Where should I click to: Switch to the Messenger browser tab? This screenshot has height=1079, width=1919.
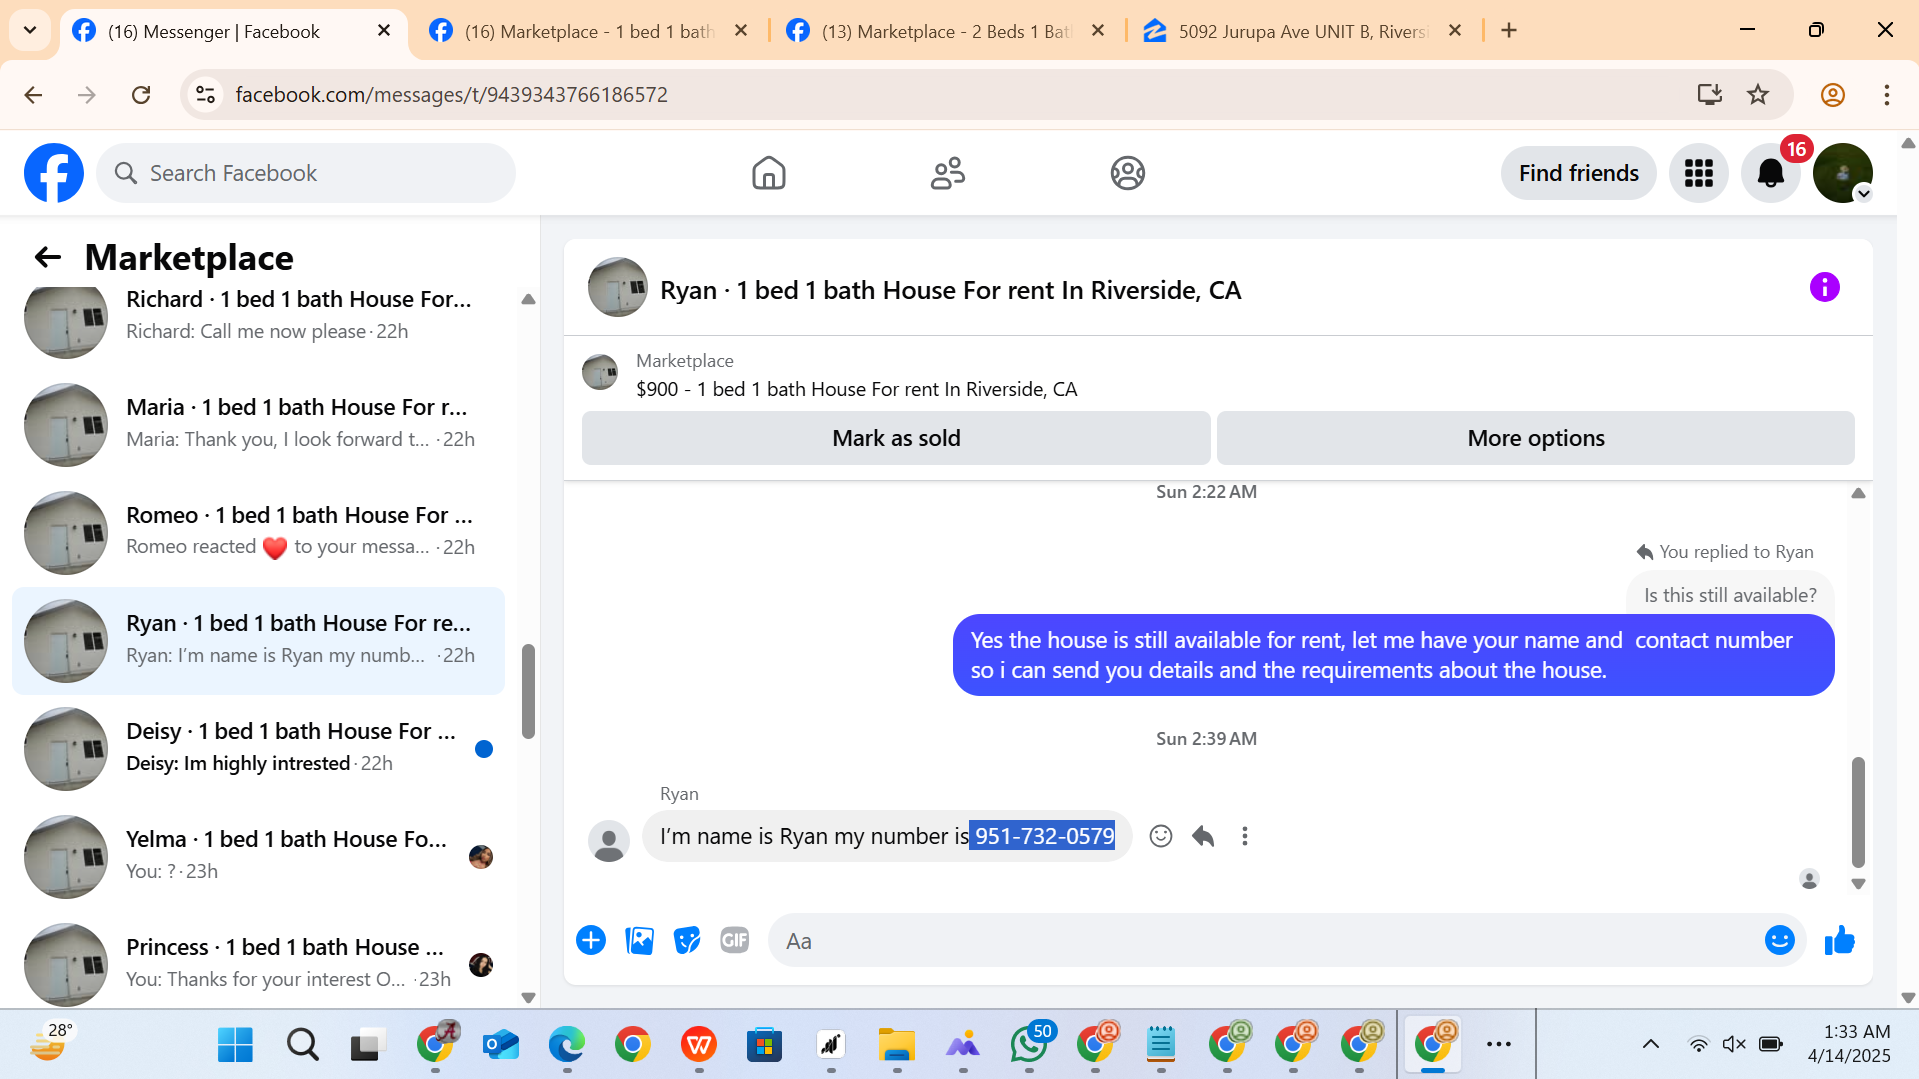tap(233, 31)
